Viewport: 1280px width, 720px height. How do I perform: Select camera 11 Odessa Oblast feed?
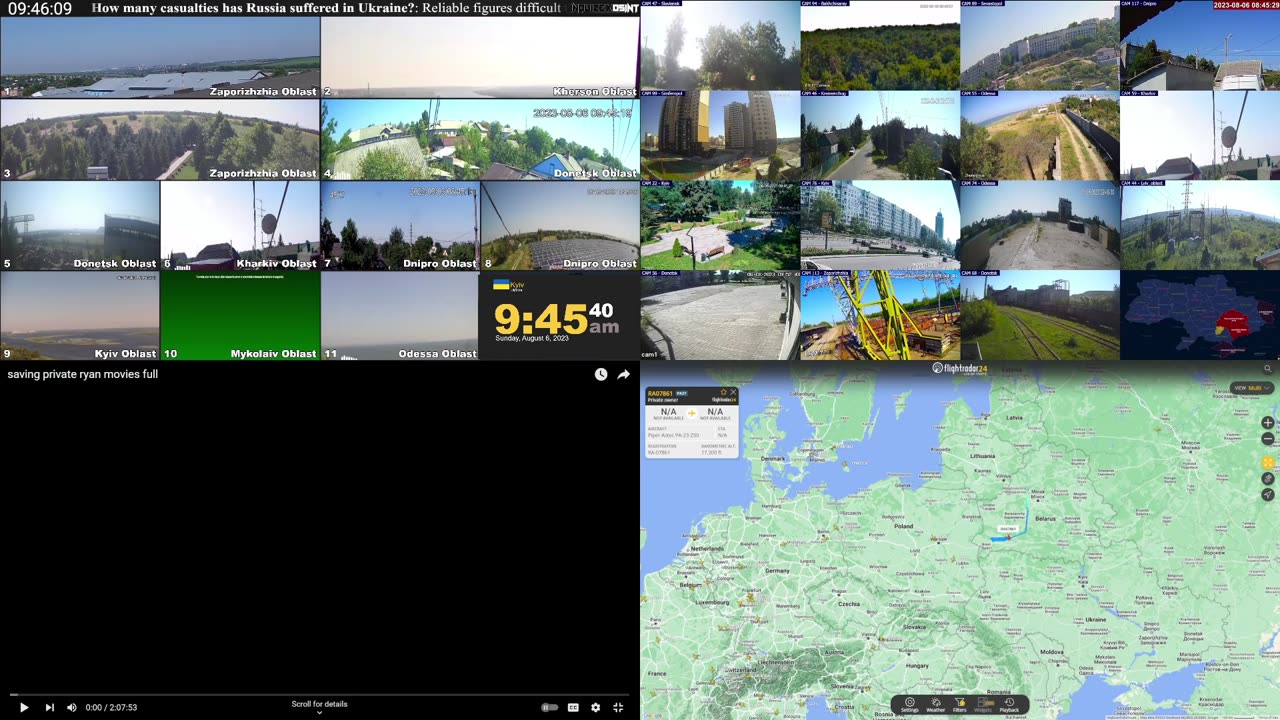(400, 316)
